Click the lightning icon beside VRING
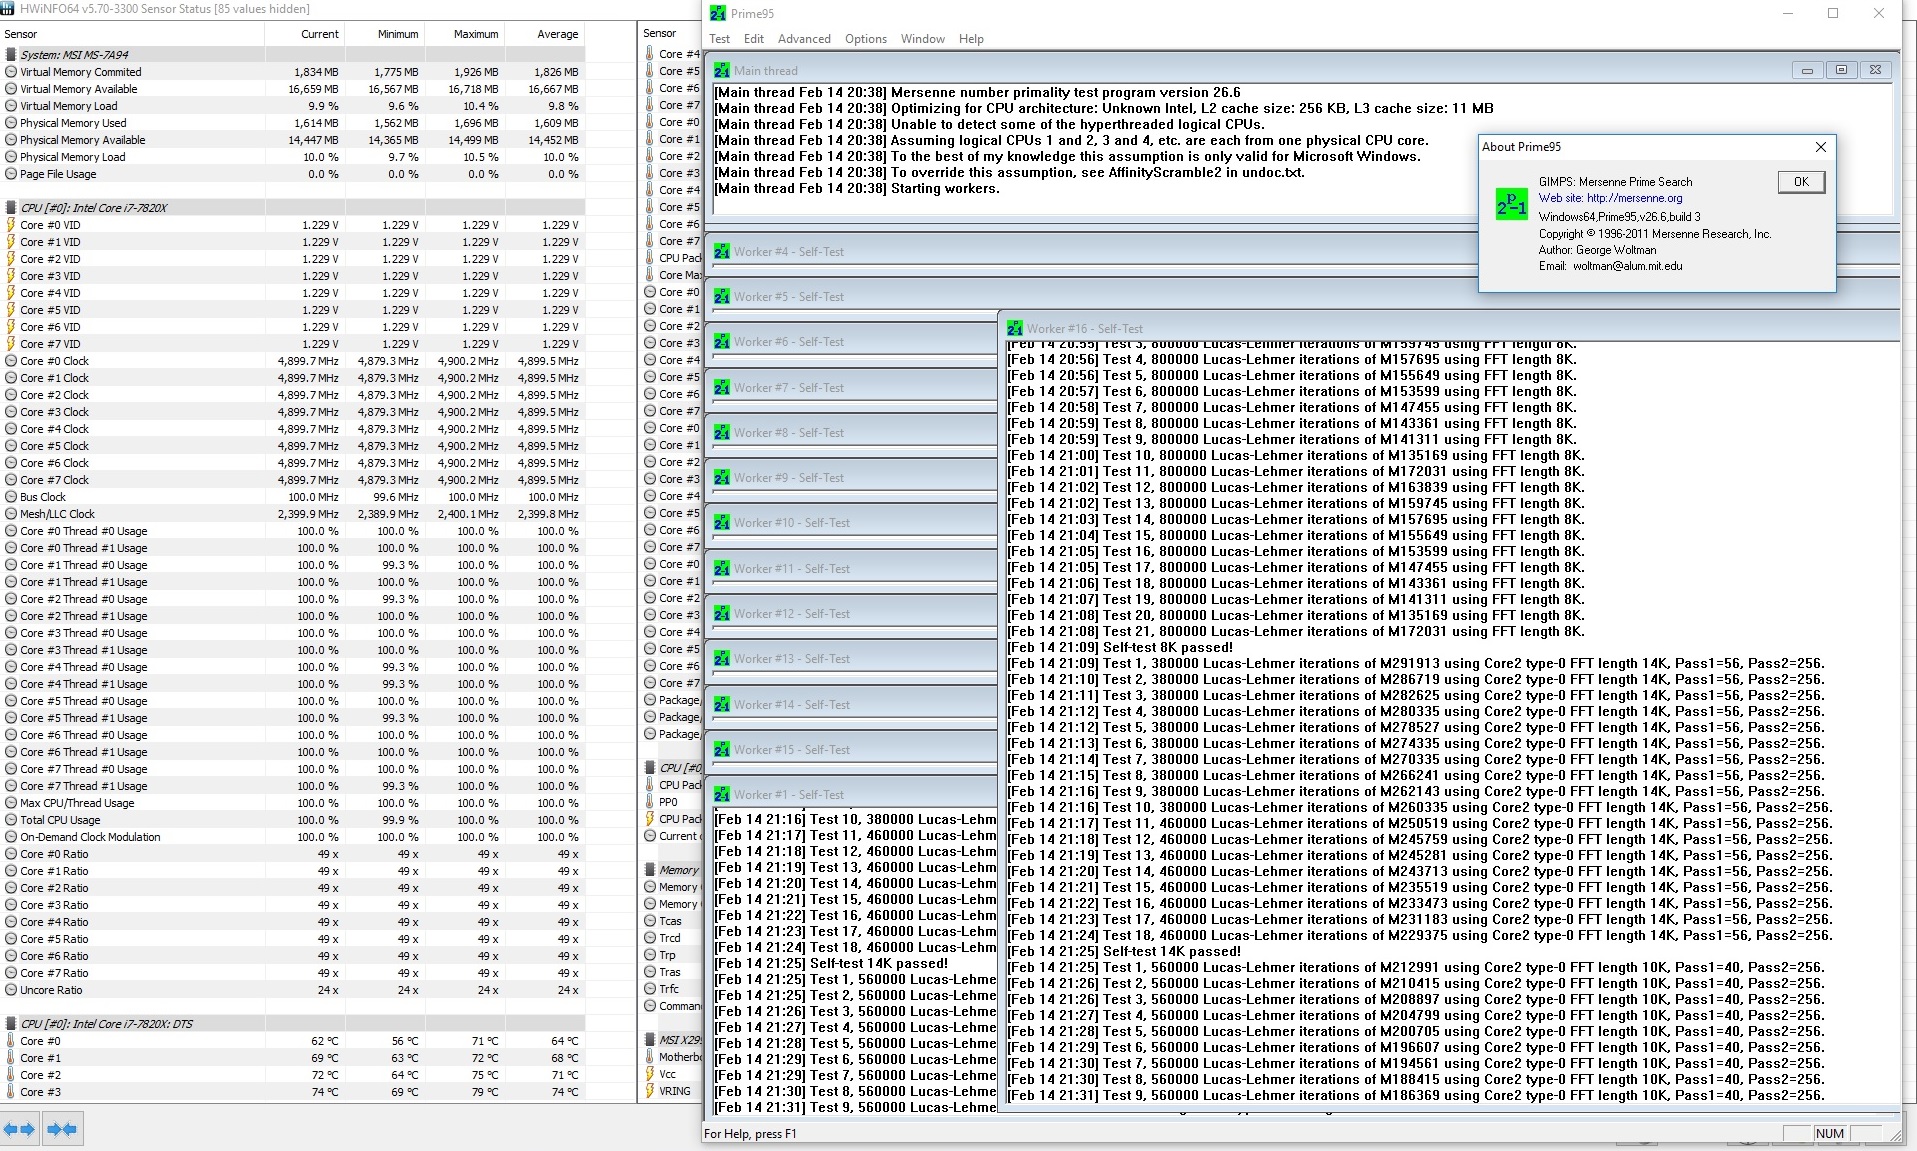 tap(650, 1091)
